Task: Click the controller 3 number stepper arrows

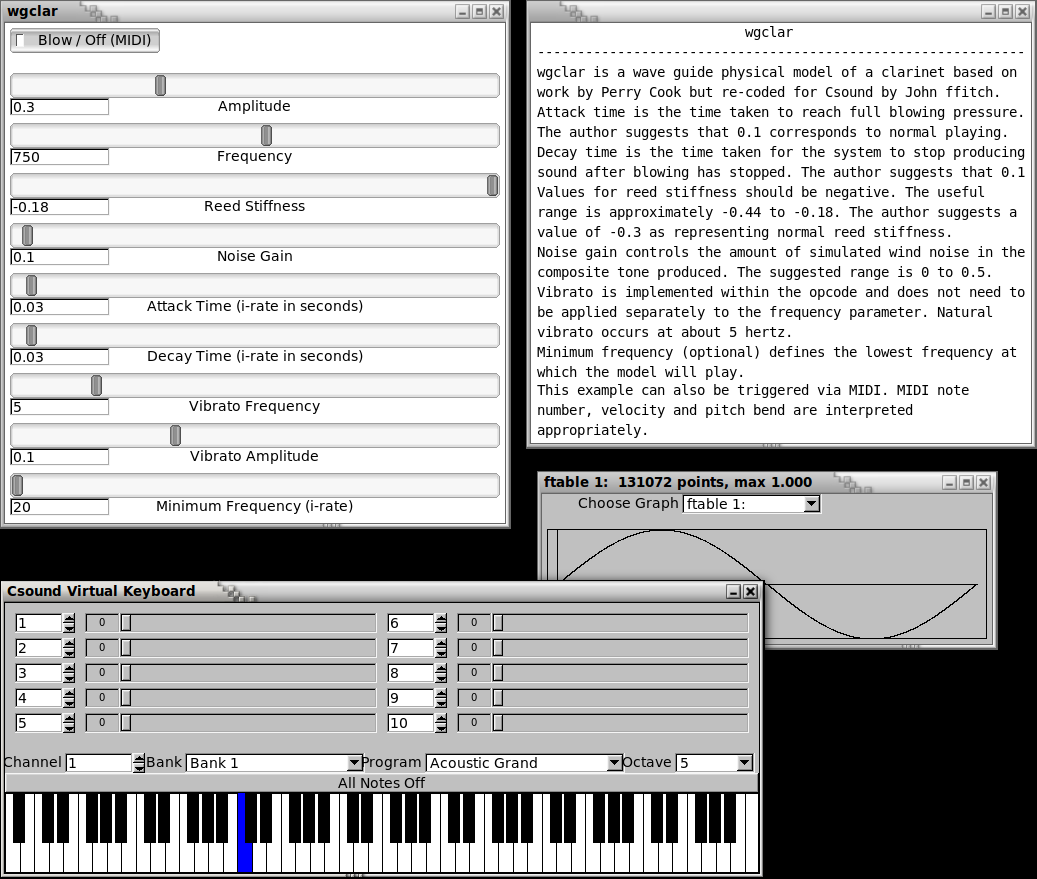Action: 69,673
